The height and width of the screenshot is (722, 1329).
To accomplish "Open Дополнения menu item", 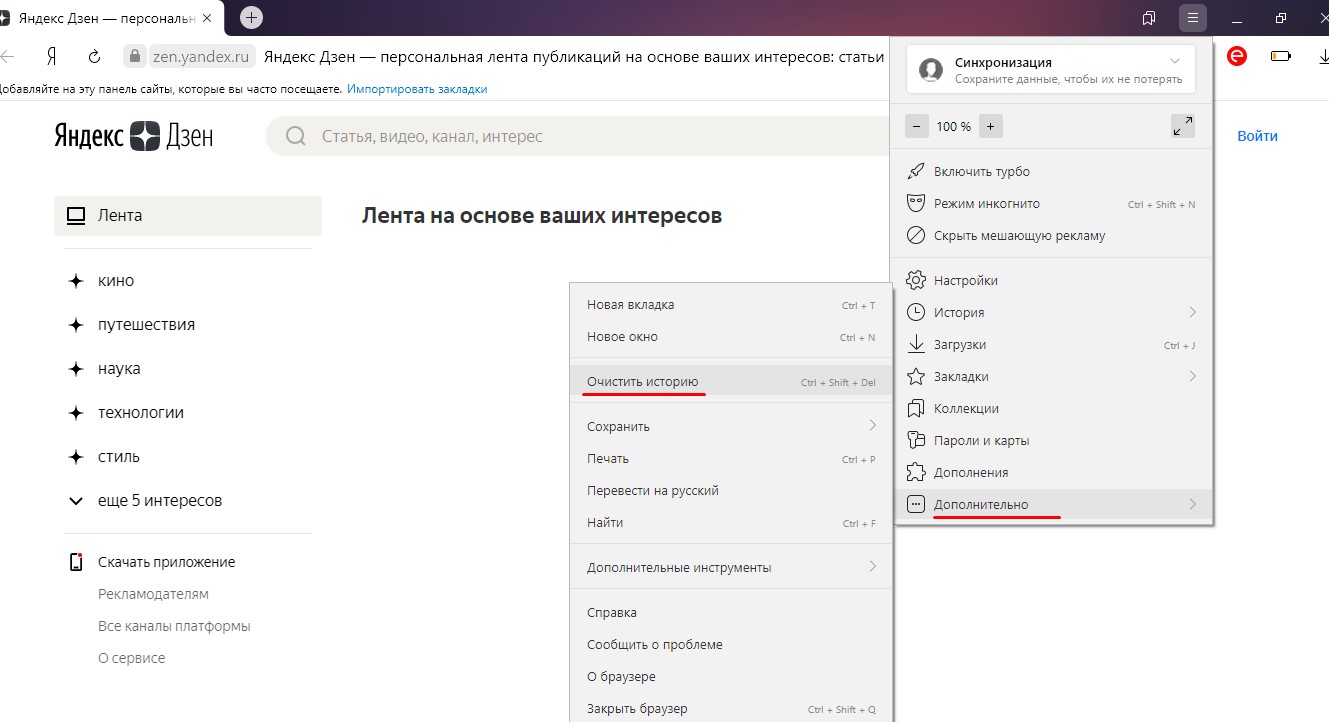I will pyautogui.click(x=1052, y=472).
